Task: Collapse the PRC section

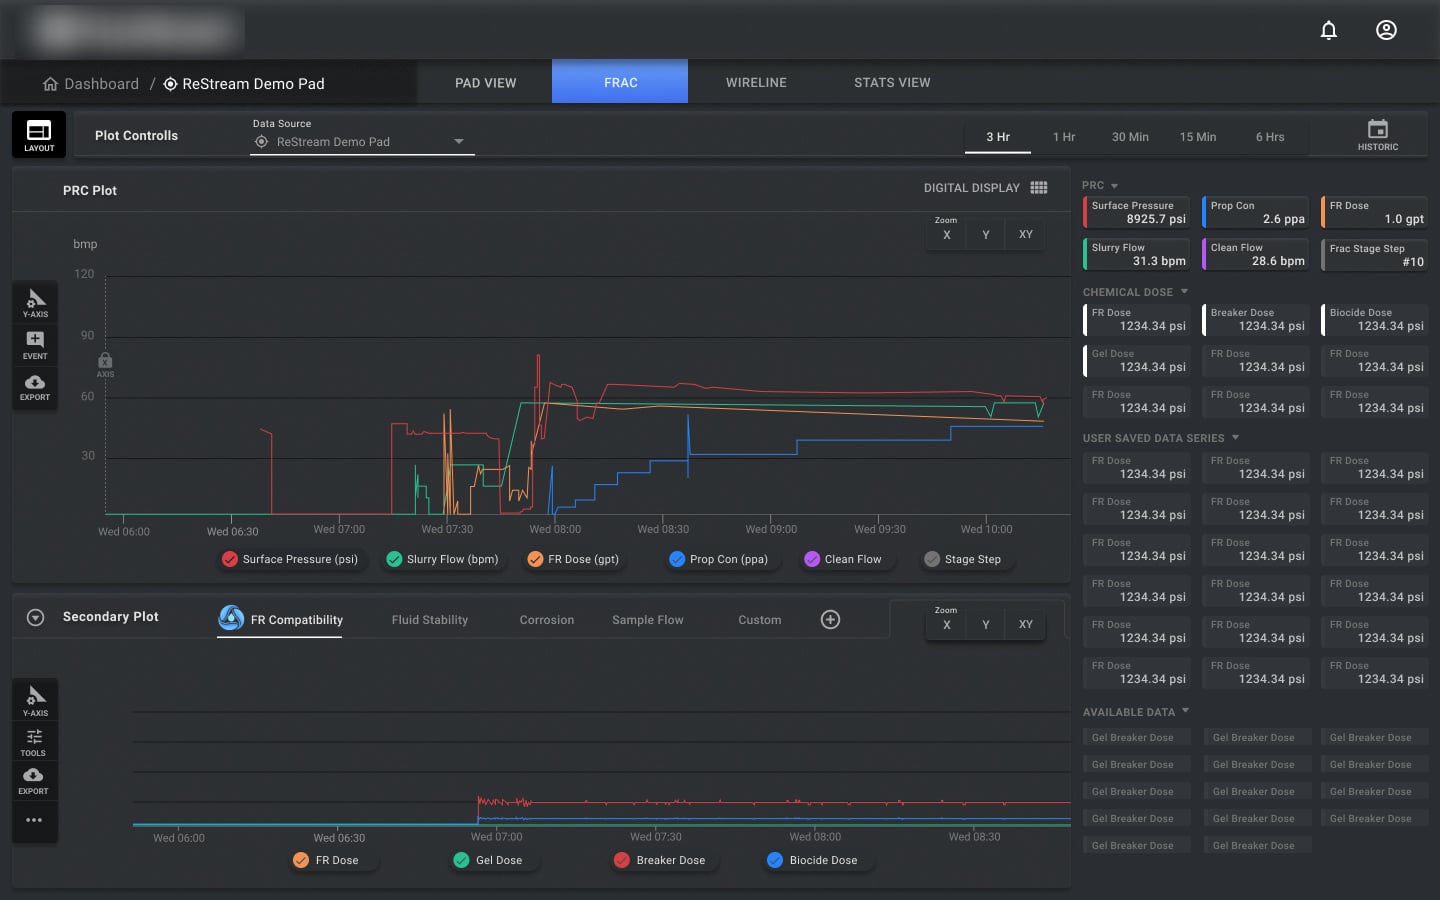Action: pyautogui.click(x=1114, y=186)
